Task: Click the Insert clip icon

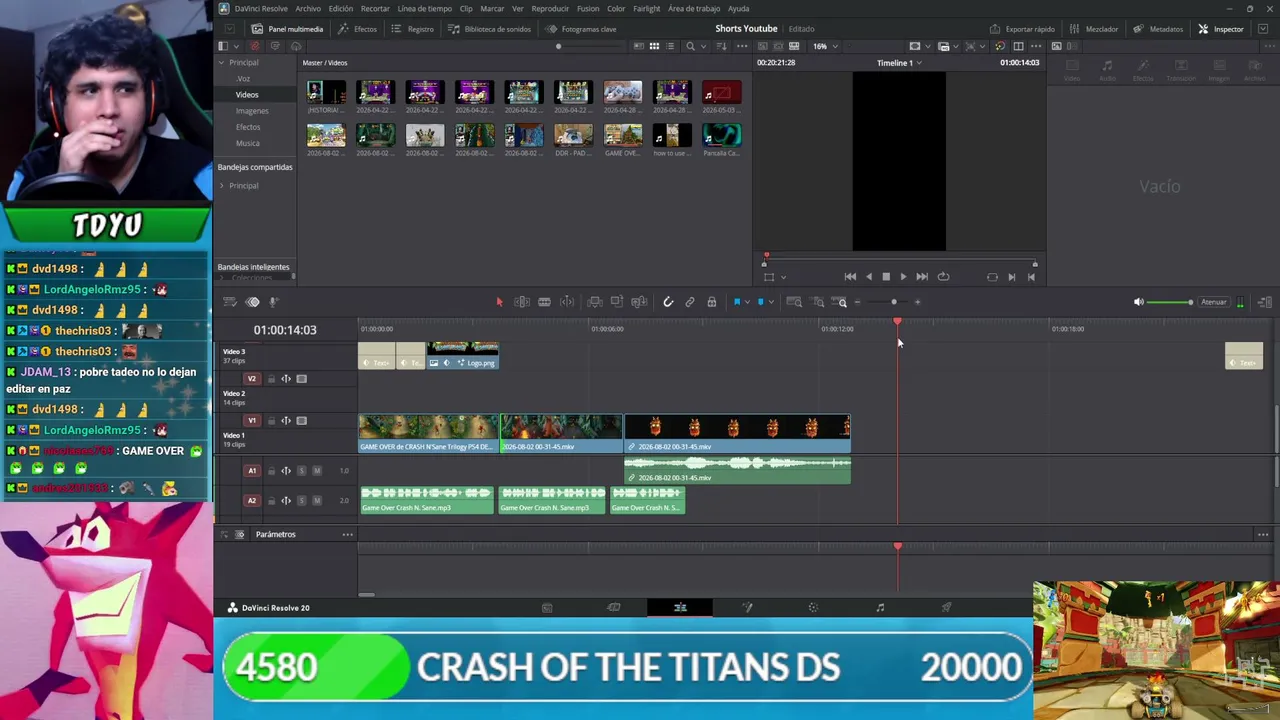Action: [x=595, y=302]
